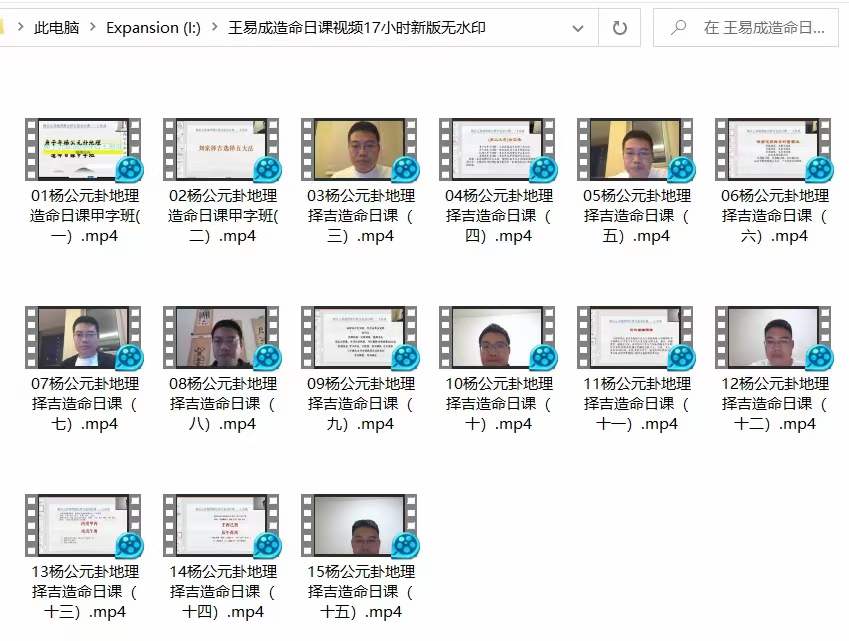
Task: Navigate to 此电脑 in breadcrumb path
Action: tap(55, 28)
